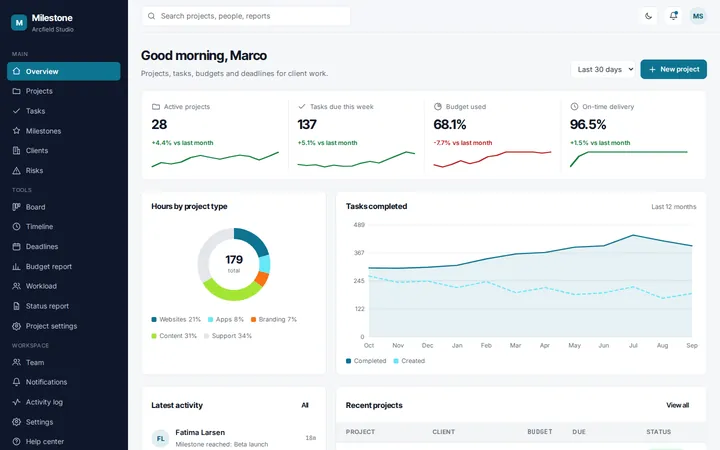
Task: Sort by the STATUS column header
Action: tap(658, 432)
